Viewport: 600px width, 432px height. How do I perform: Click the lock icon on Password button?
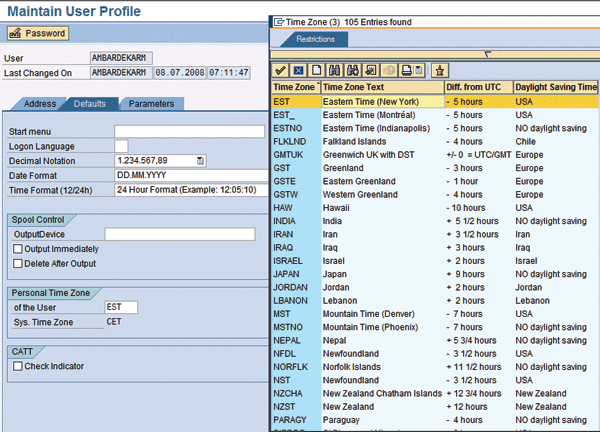click(x=15, y=33)
